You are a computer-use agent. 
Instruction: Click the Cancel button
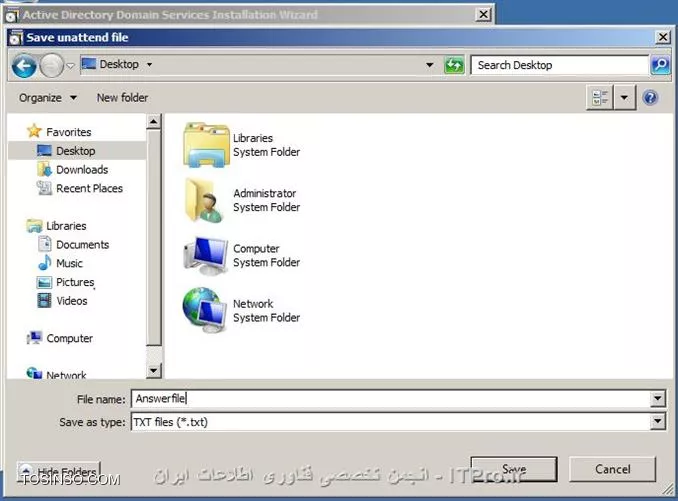pyautogui.click(x=612, y=469)
